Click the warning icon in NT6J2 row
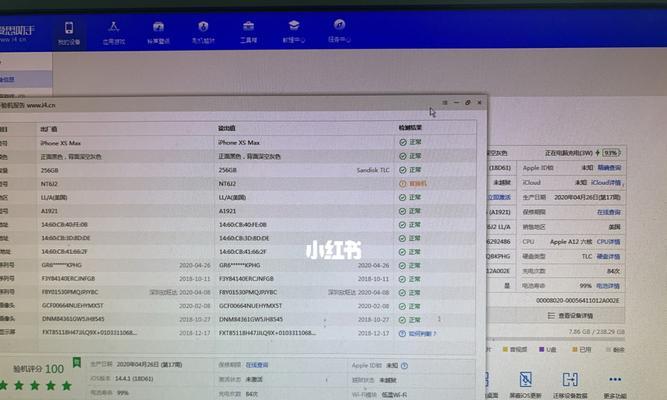Screen dimensions: 667x400 click(x=402, y=184)
